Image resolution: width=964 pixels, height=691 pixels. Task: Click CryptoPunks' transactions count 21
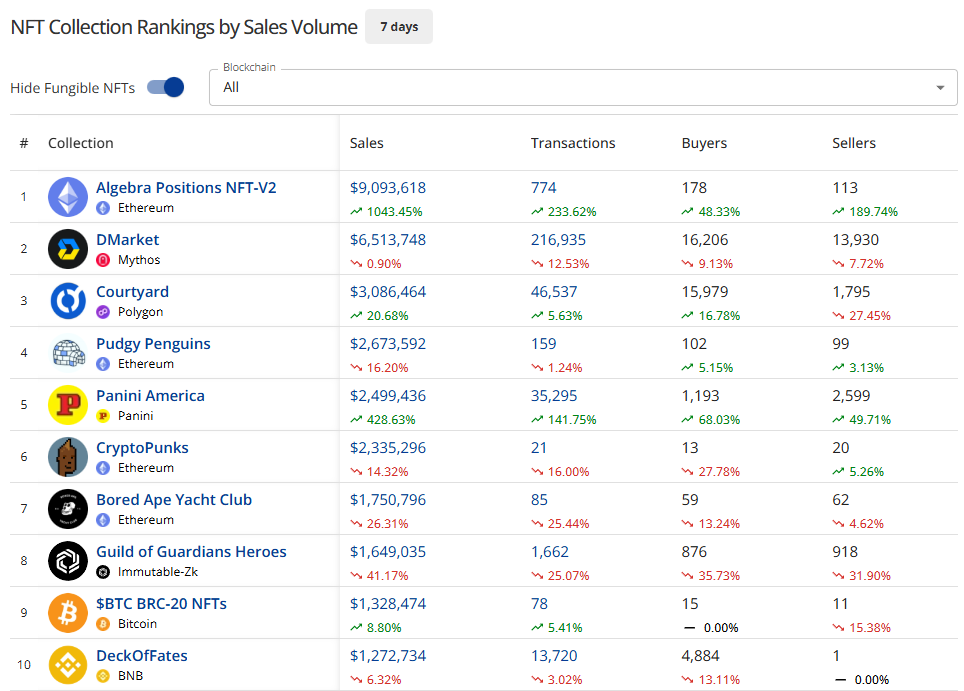tap(539, 448)
